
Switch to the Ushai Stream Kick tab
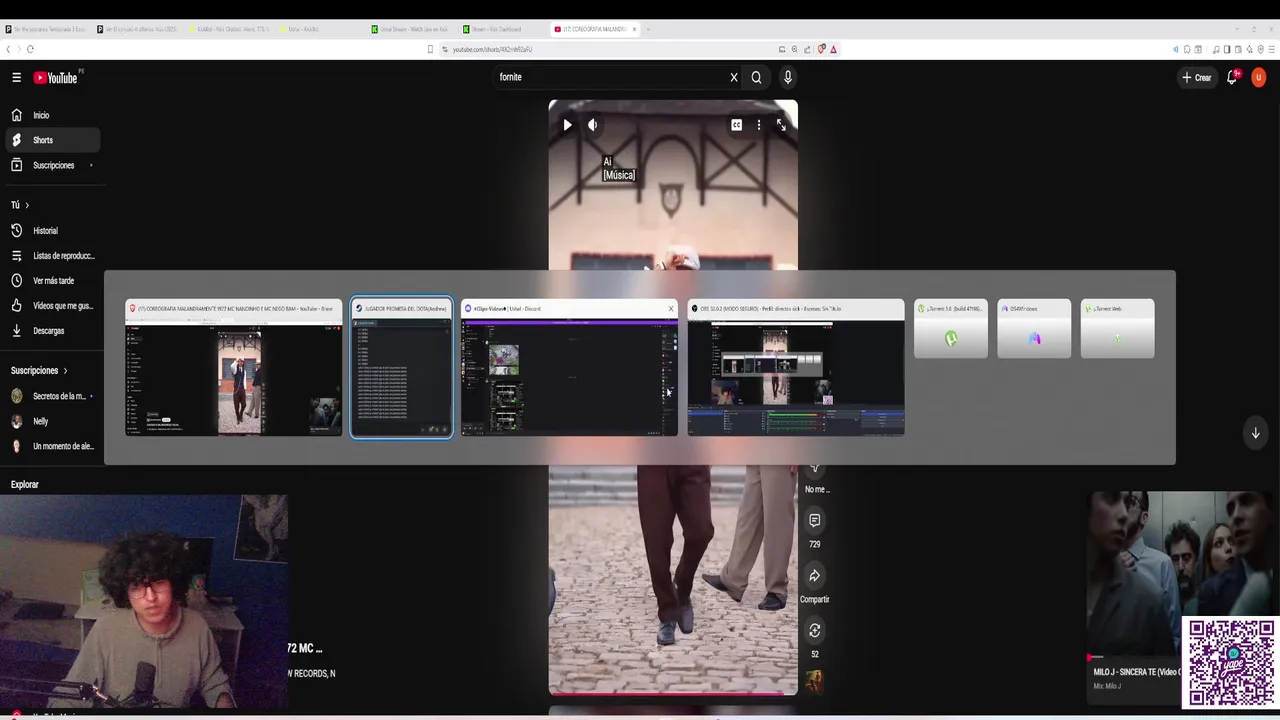[410, 29]
